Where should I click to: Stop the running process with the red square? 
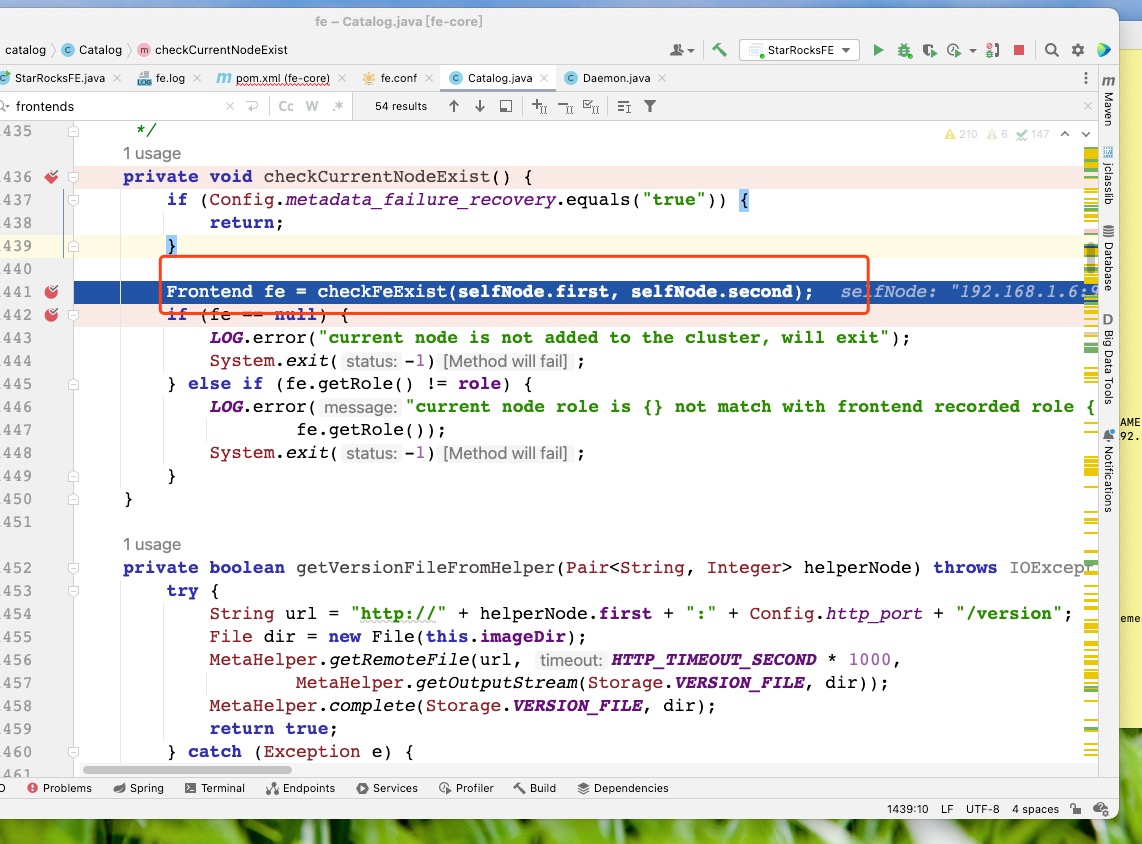[x=1019, y=50]
